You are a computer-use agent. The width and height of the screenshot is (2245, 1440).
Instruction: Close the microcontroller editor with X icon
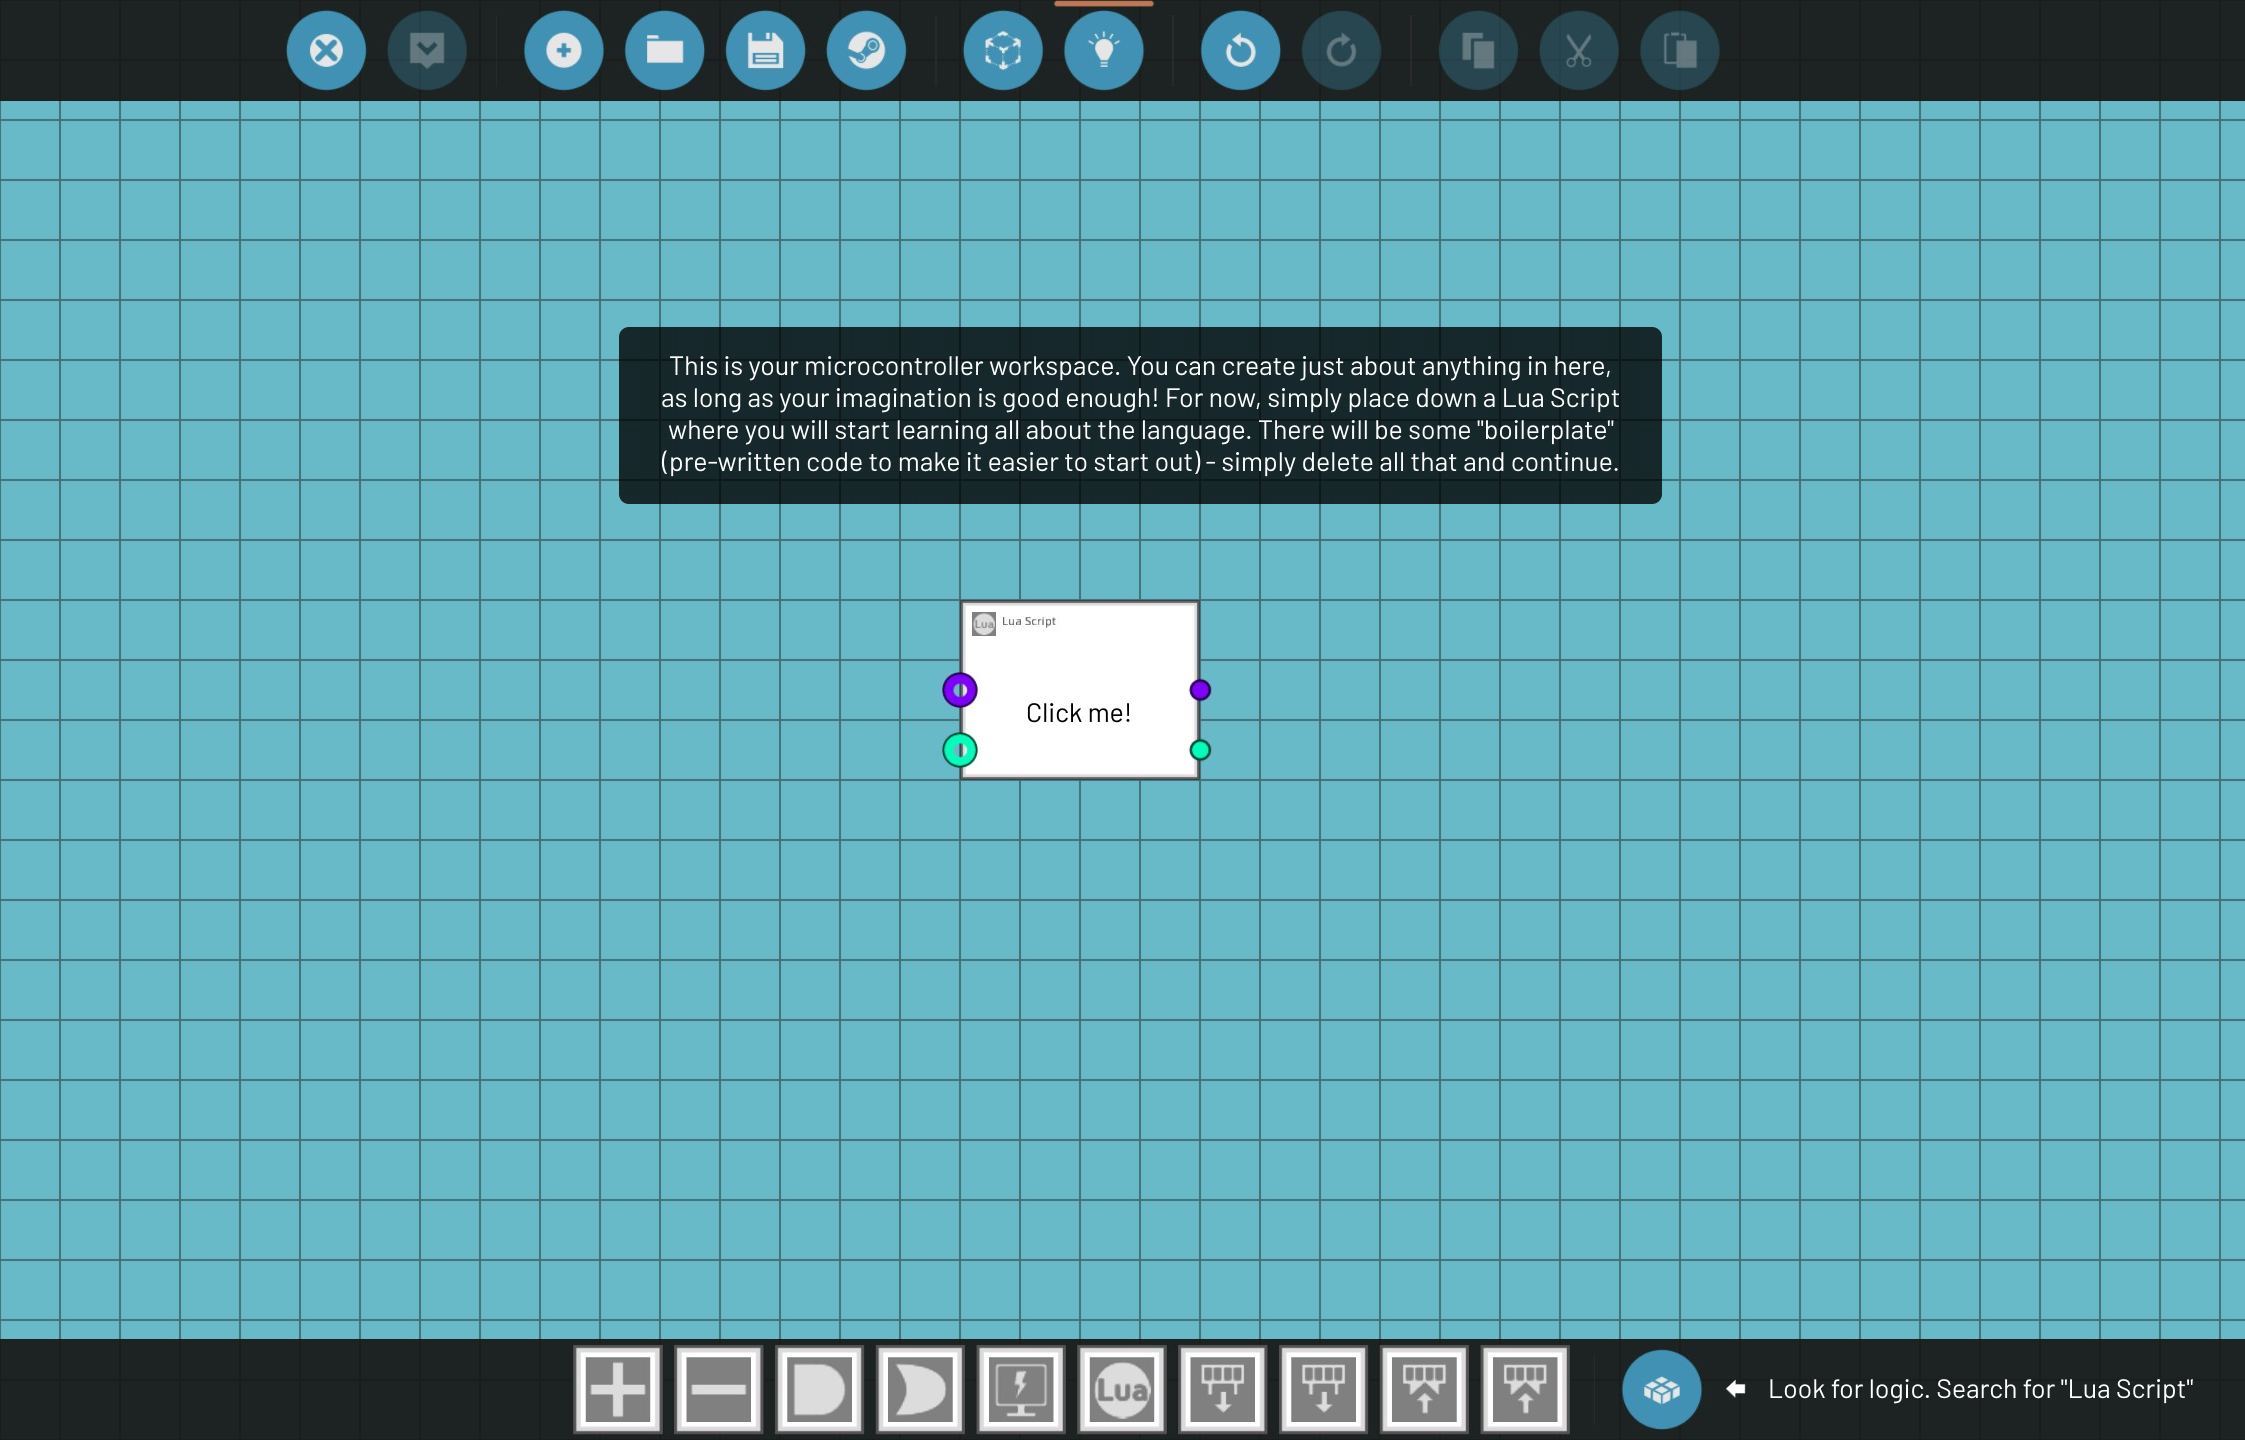[326, 51]
